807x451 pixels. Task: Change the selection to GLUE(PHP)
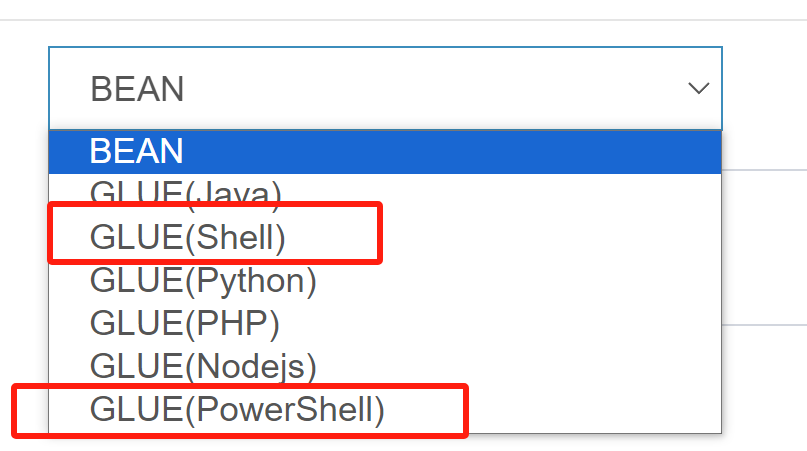(x=185, y=323)
